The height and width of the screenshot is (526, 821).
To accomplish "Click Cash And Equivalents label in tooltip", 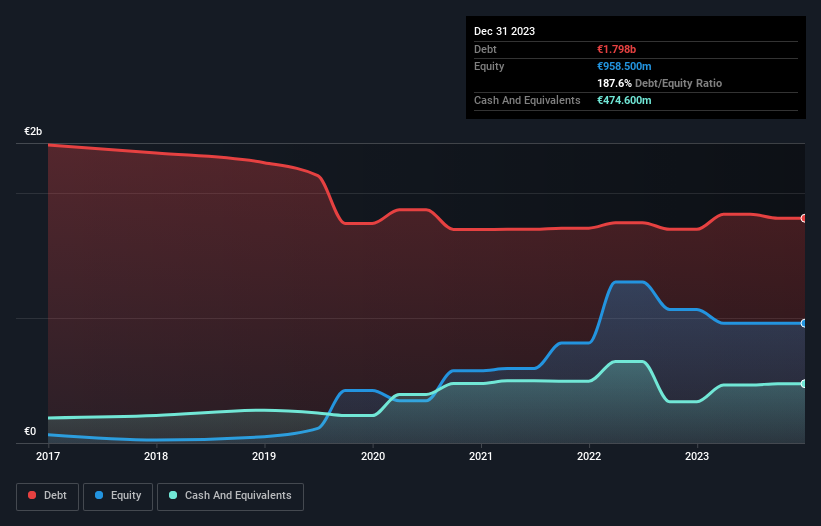I will click(x=527, y=100).
